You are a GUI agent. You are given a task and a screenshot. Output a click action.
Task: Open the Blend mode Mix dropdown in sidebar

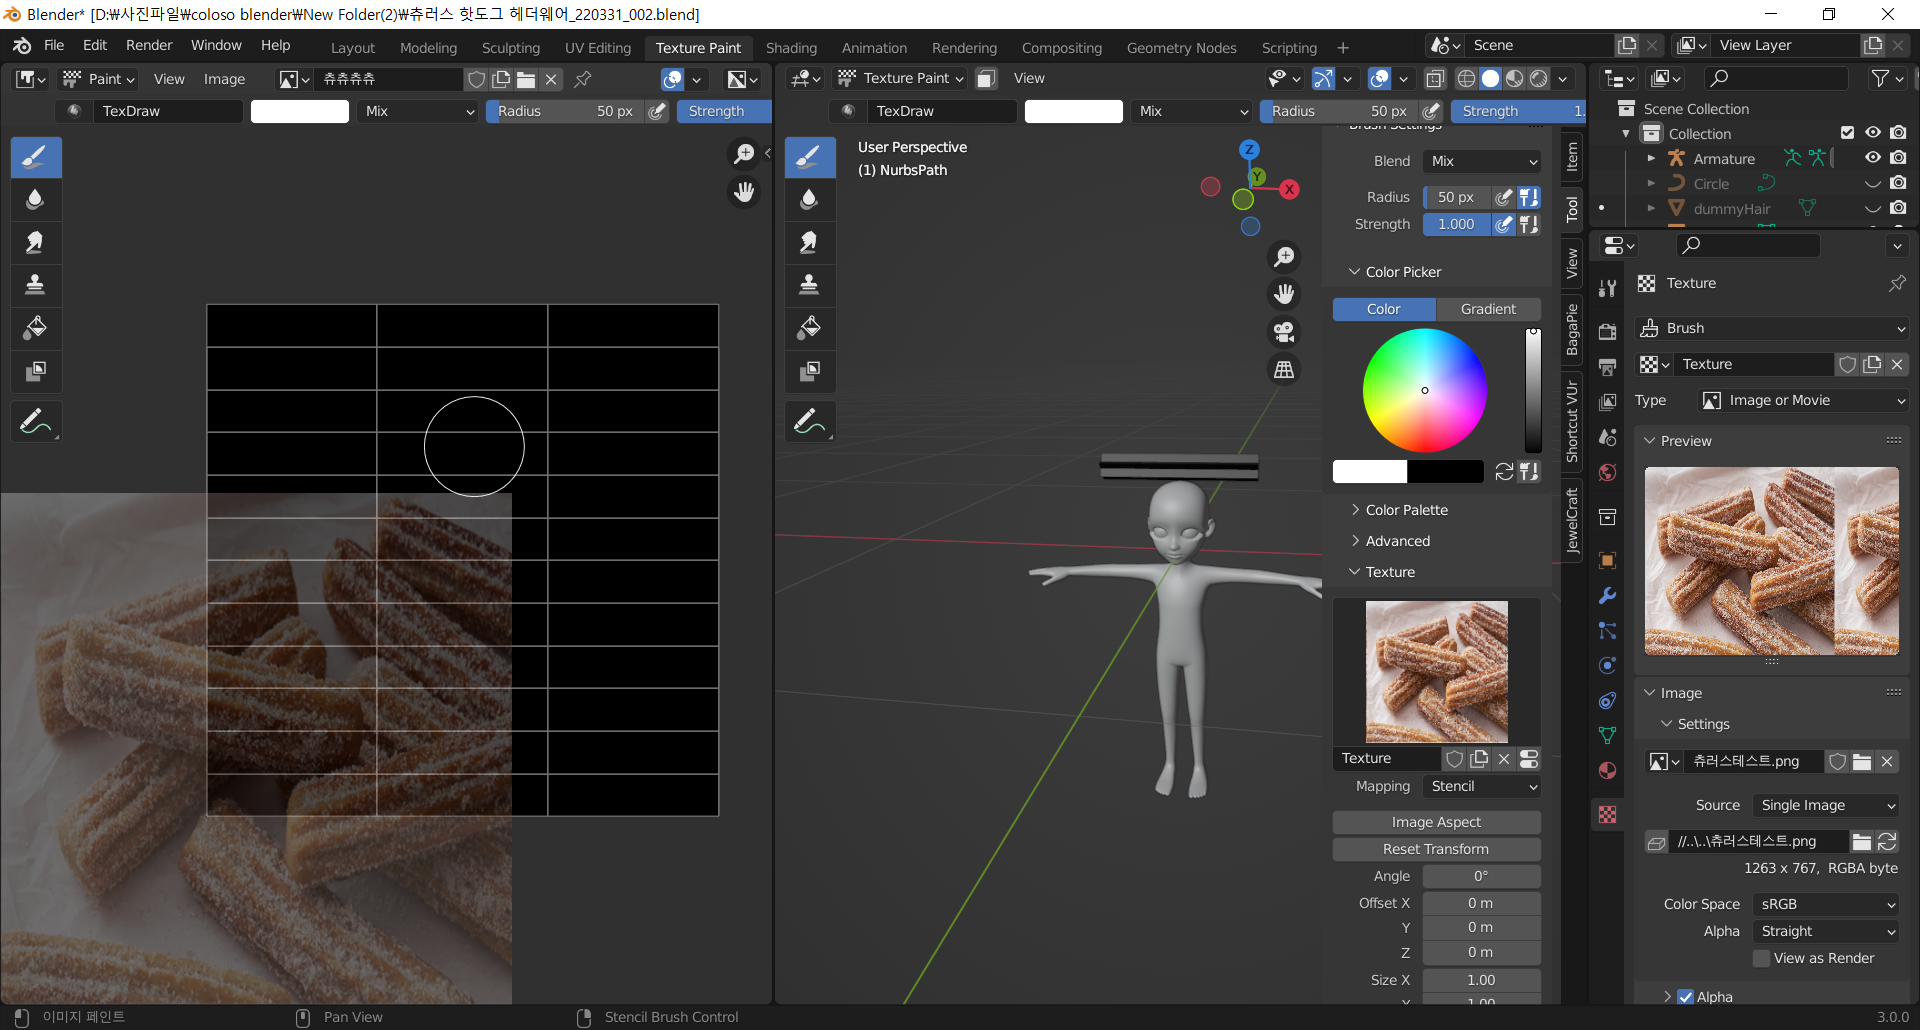(1482, 161)
